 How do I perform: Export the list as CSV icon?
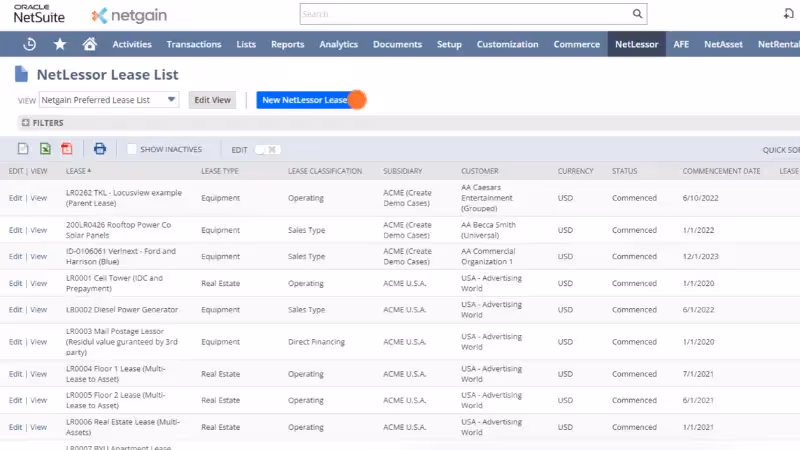click(x=23, y=149)
